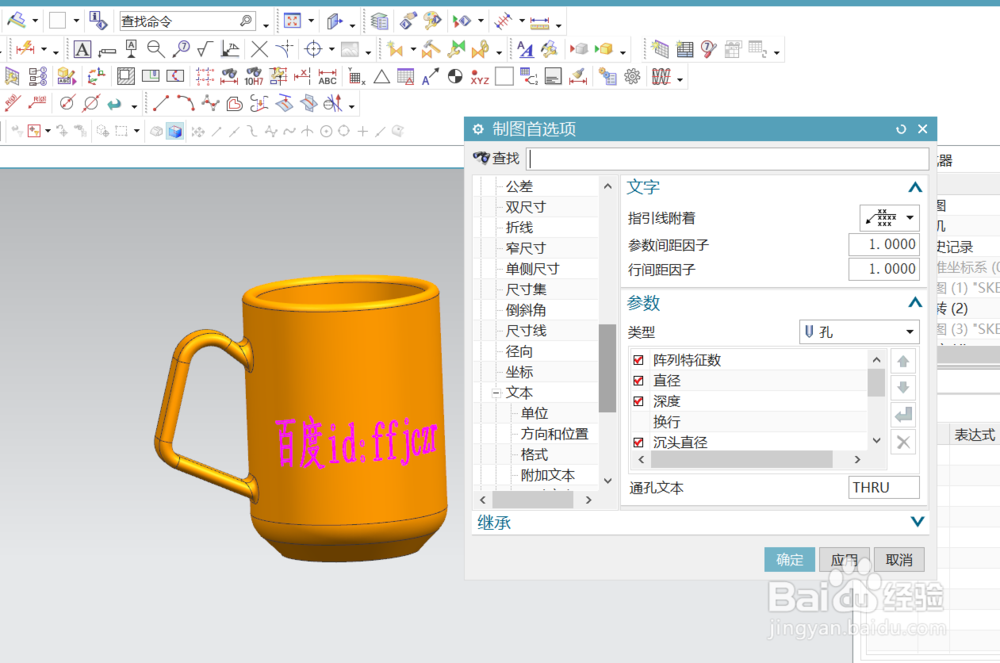Click the 取消 button
Screen dimensions: 1000x663
899,560
